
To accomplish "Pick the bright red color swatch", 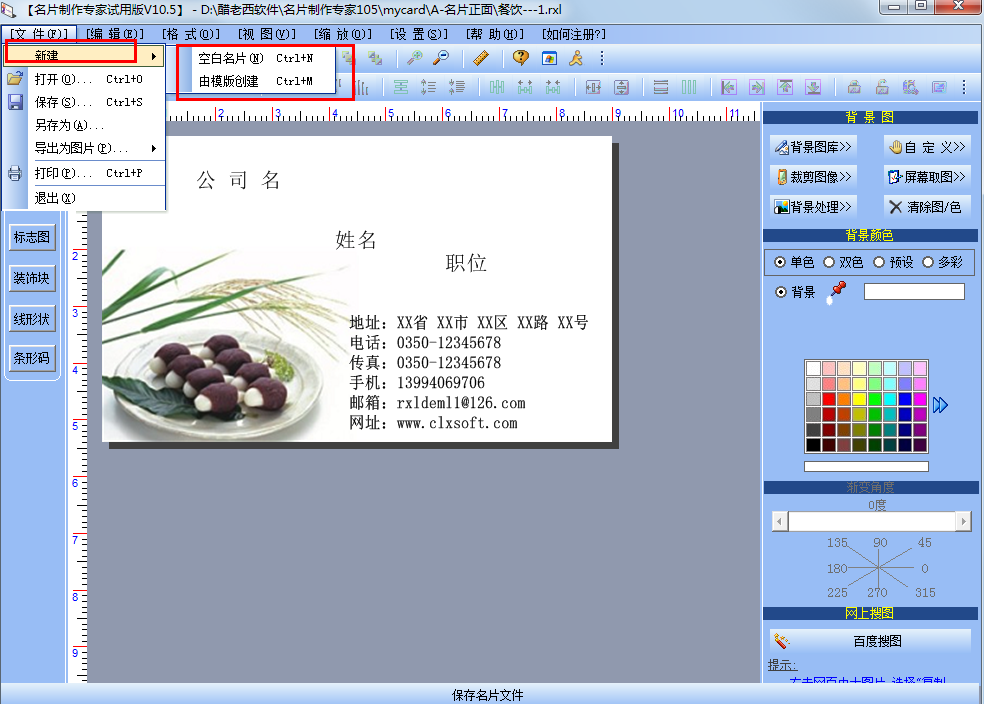I will click(x=828, y=399).
